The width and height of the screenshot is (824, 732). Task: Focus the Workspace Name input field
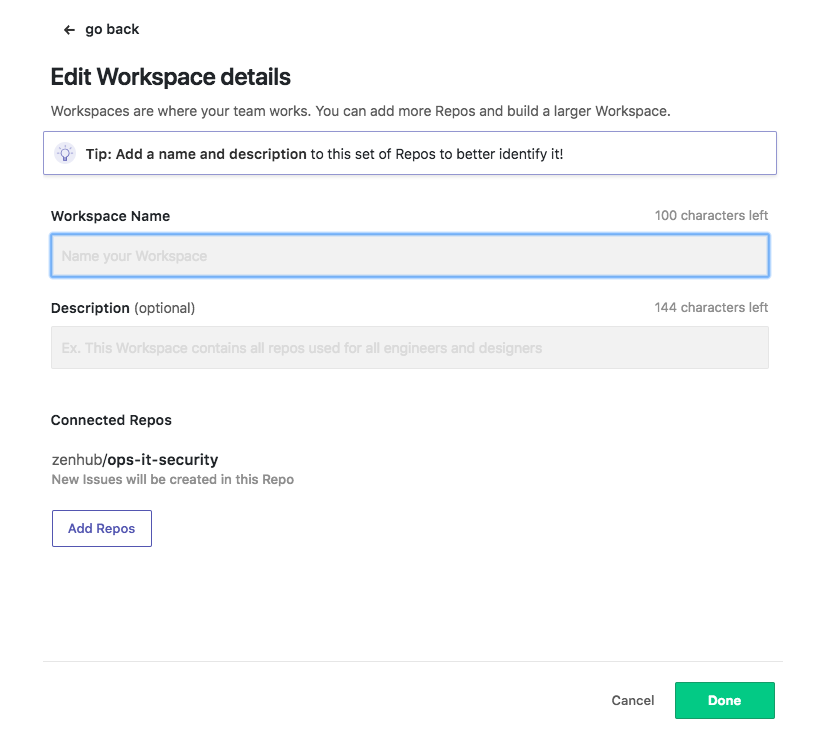[x=410, y=256]
